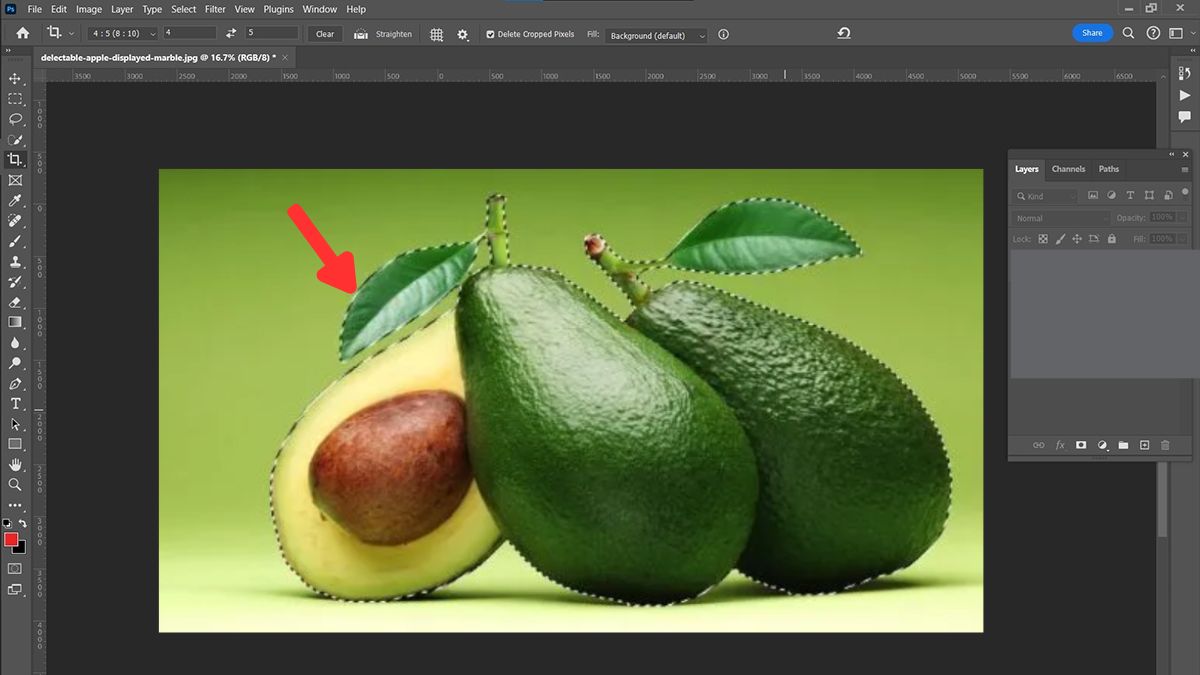This screenshot has height=675, width=1200.
Task: Toggle smart object layer filter
Action: (1167, 195)
